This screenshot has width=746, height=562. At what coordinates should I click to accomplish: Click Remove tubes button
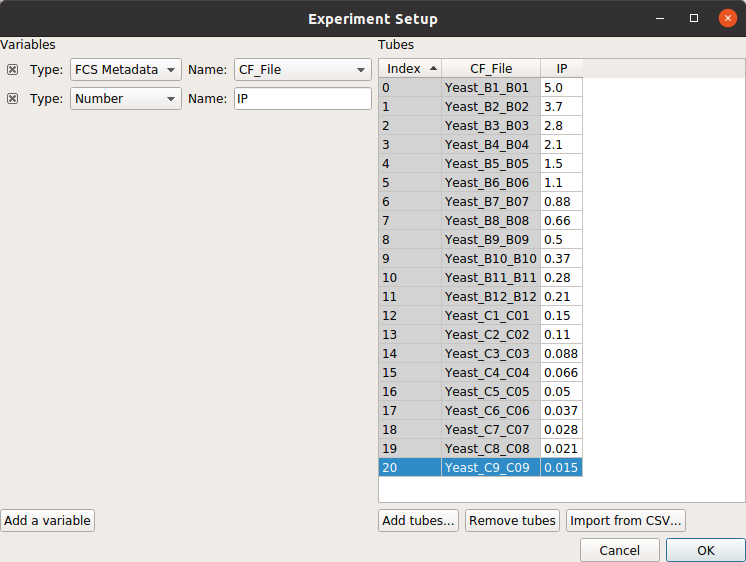pos(512,520)
